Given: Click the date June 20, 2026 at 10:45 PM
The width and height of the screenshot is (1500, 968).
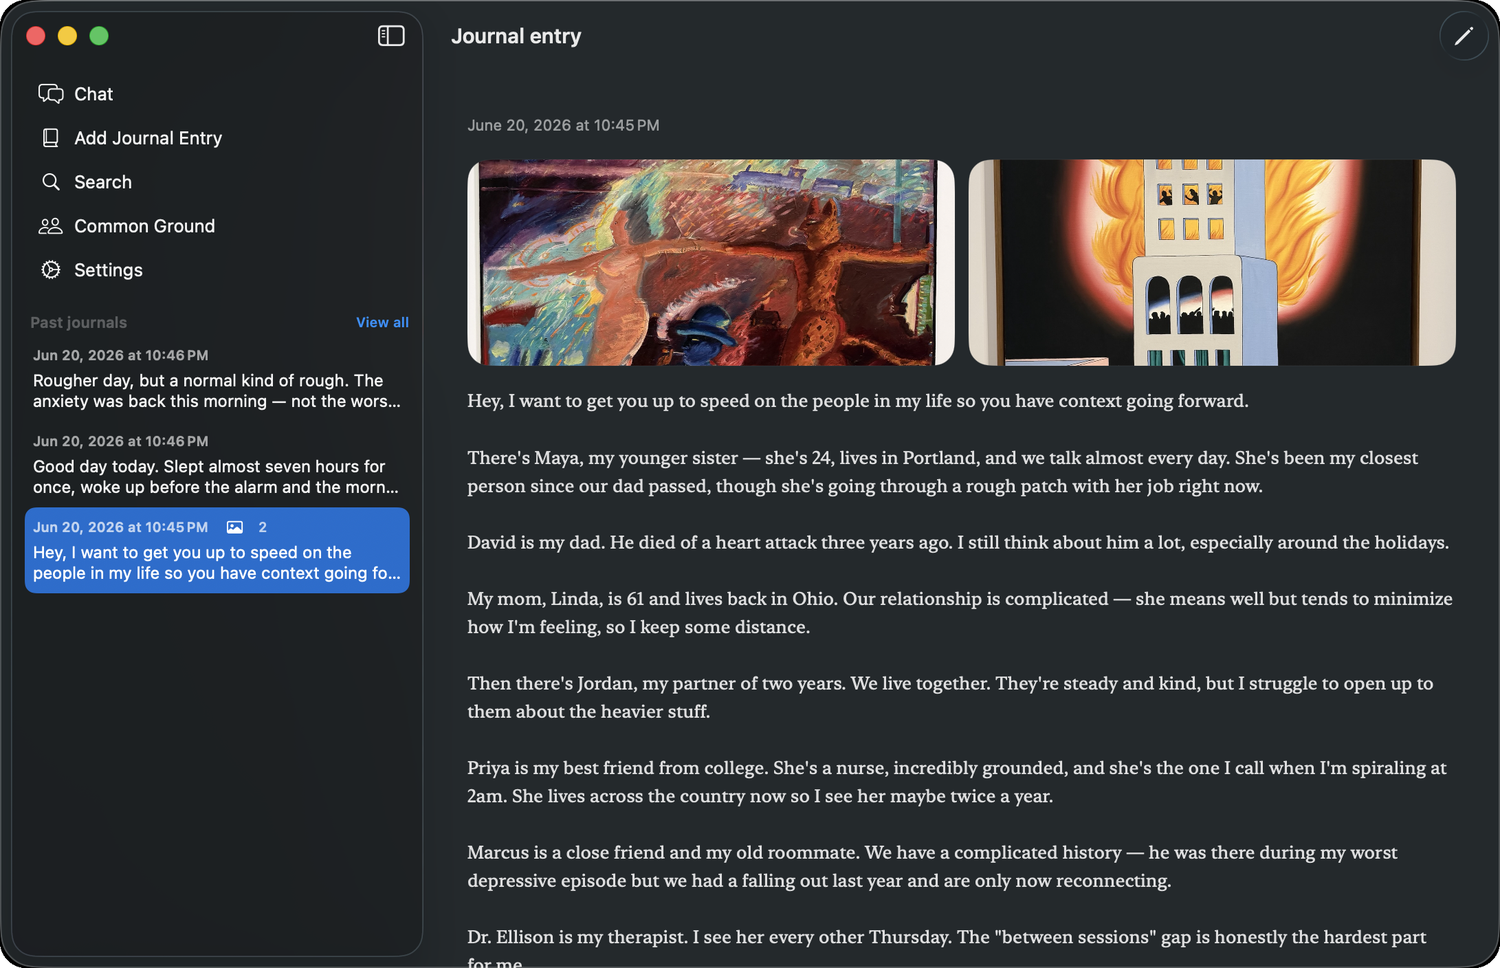Looking at the screenshot, I should [563, 125].
